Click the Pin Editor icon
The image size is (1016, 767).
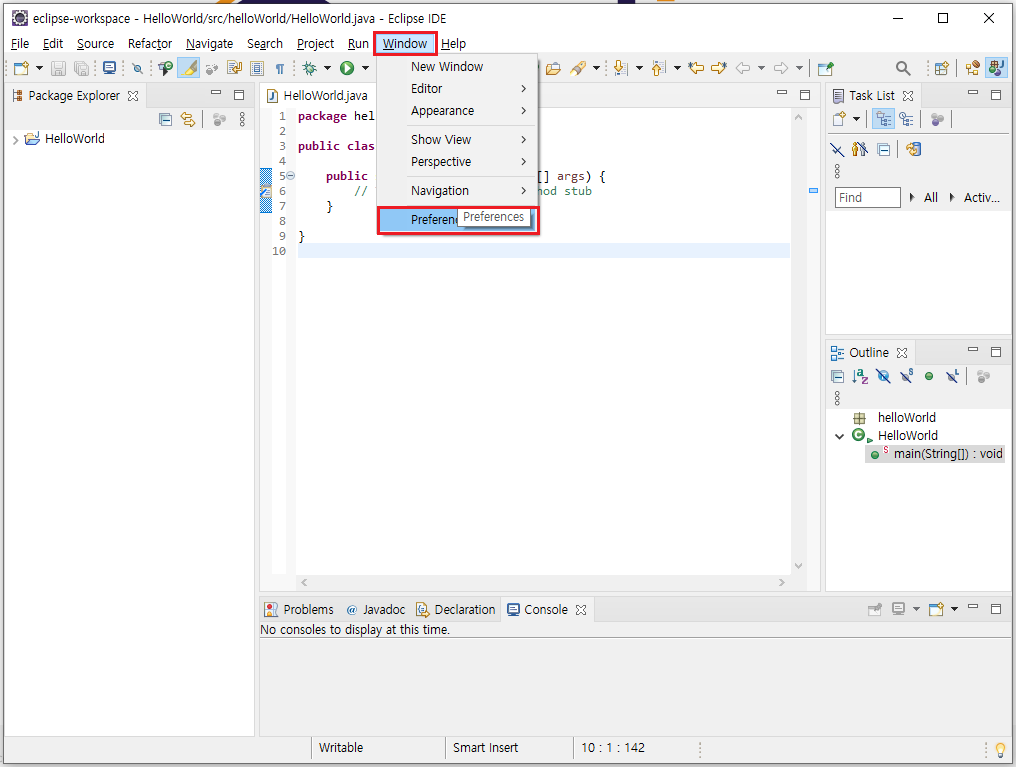(x=825, y=68)
